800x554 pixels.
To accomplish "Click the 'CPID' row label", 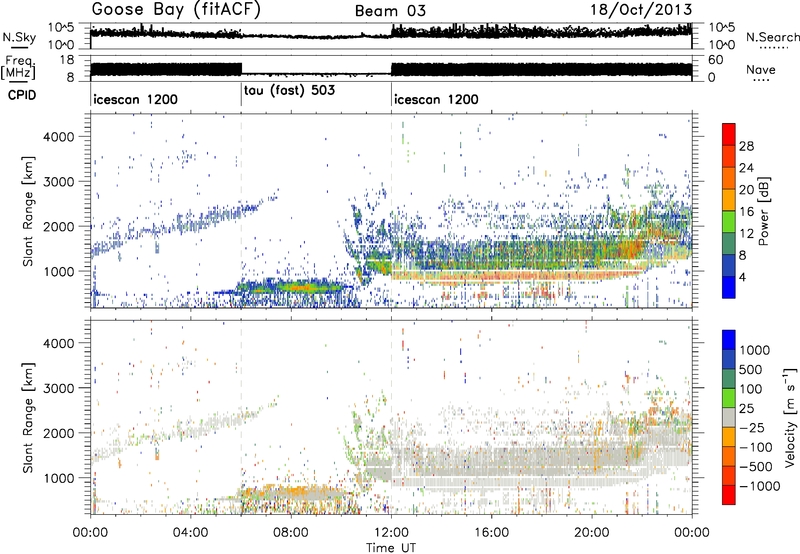I will click(x=22, y=95).
